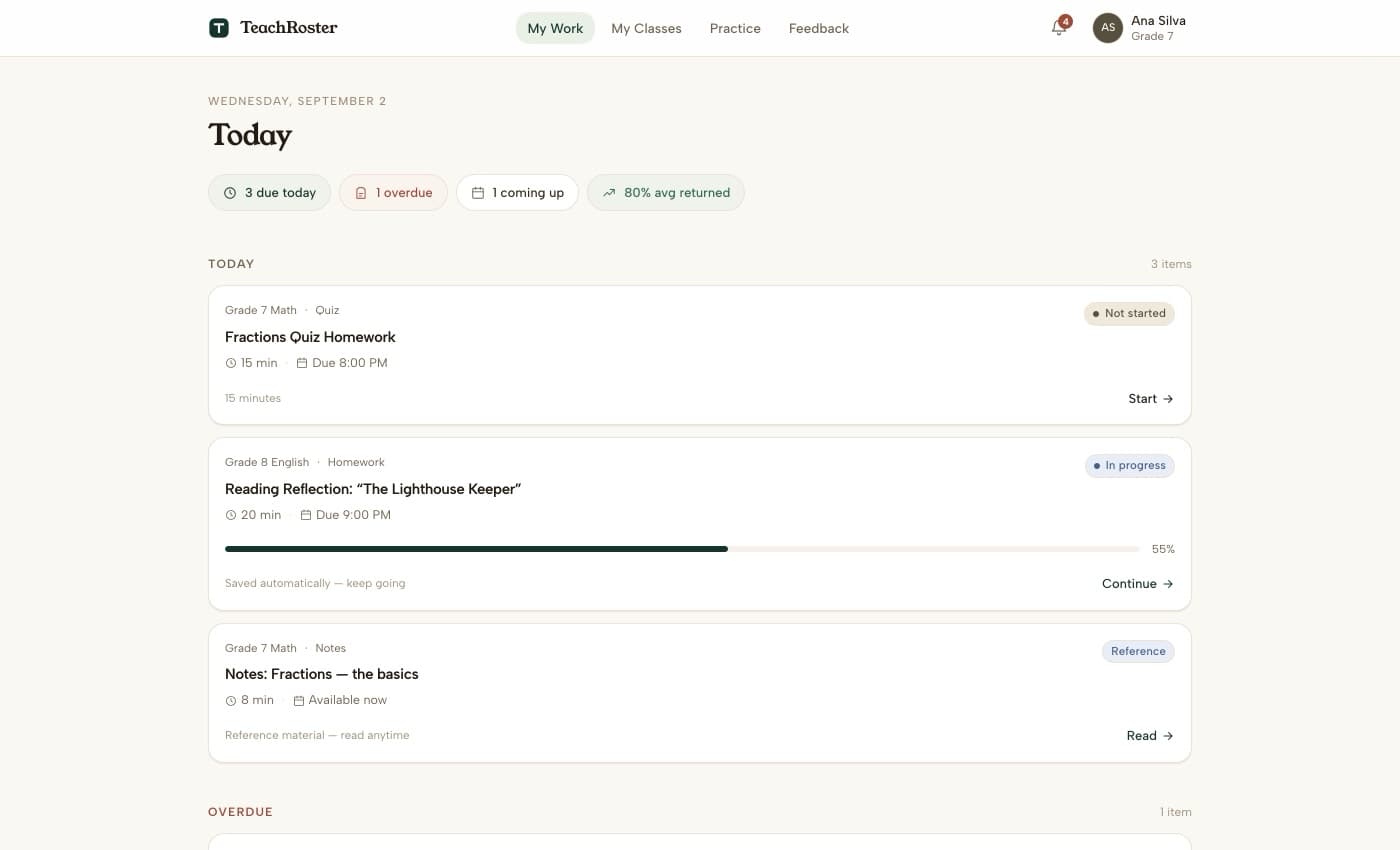
Task: Click the calendar icon beside 'Due 9:00 PM'
Action: pyautogui.click(x=306, y=515)
